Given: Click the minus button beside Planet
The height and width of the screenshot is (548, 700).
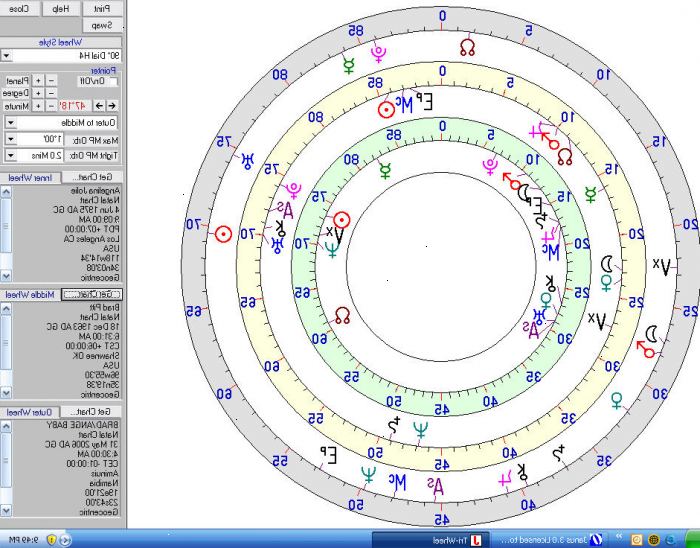Looking at the screenshot, I should click(x=52, y=81).
